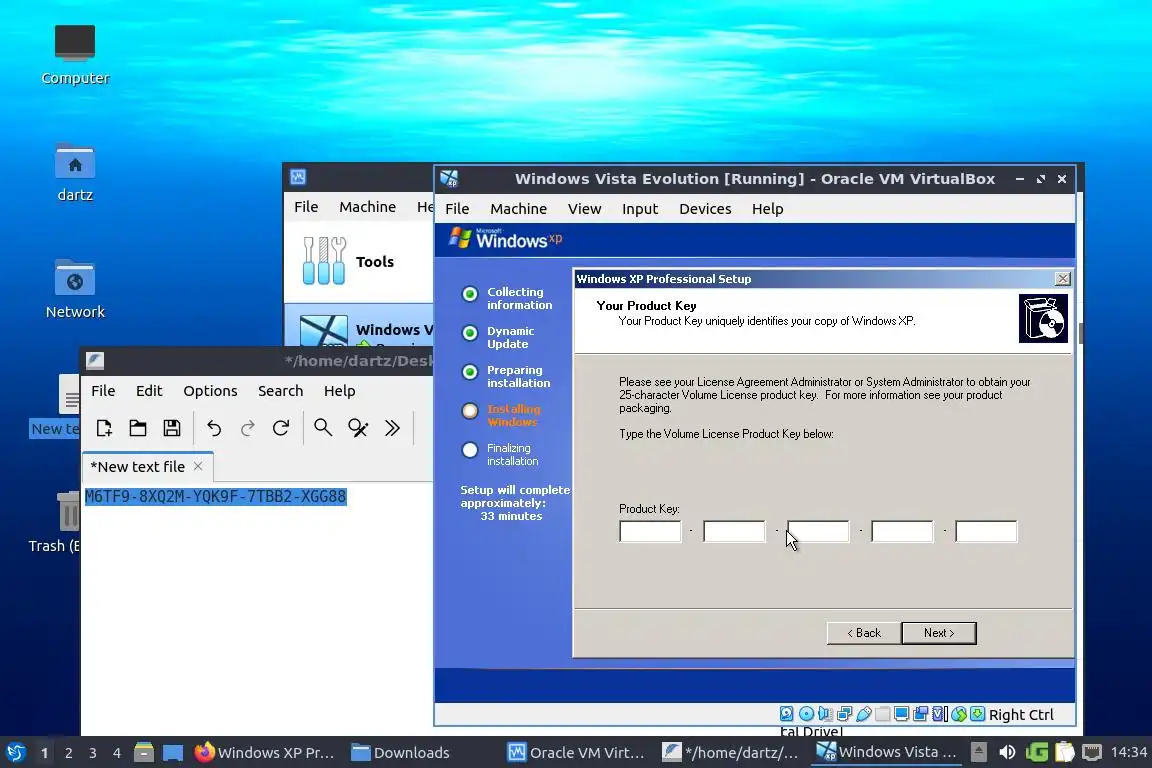Expand the toolbar overflow chevron in text editor
This screenshot has height=768, width=1152.
coord(392,428)
